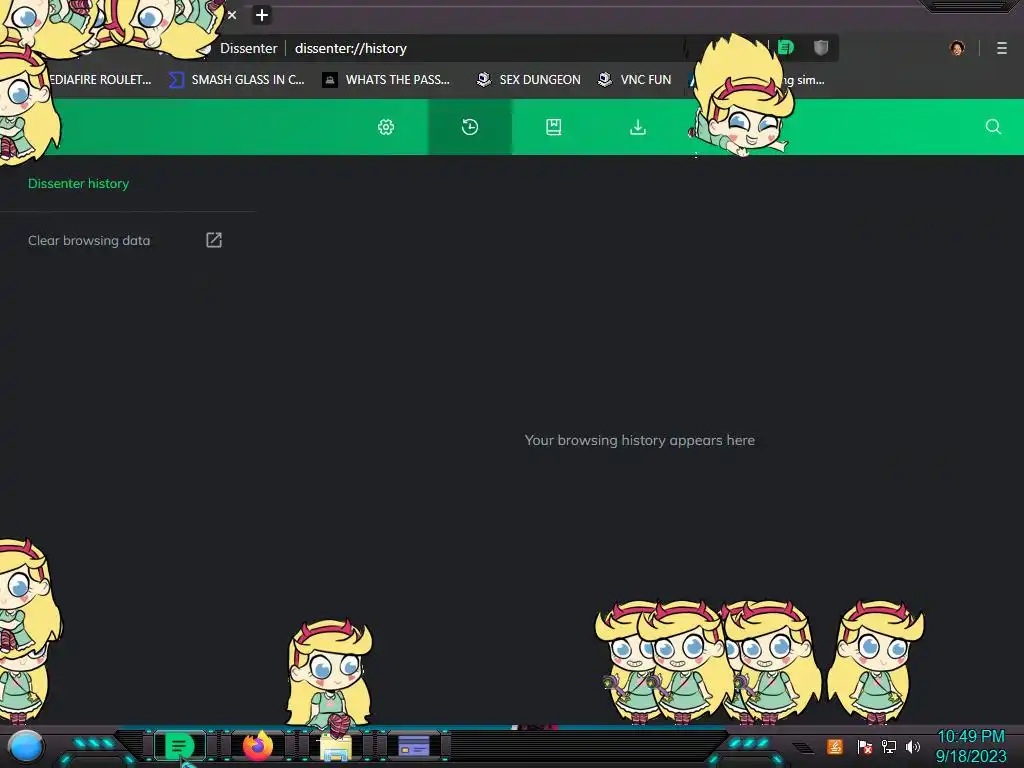Close the current browser tab

coord(232,15)
